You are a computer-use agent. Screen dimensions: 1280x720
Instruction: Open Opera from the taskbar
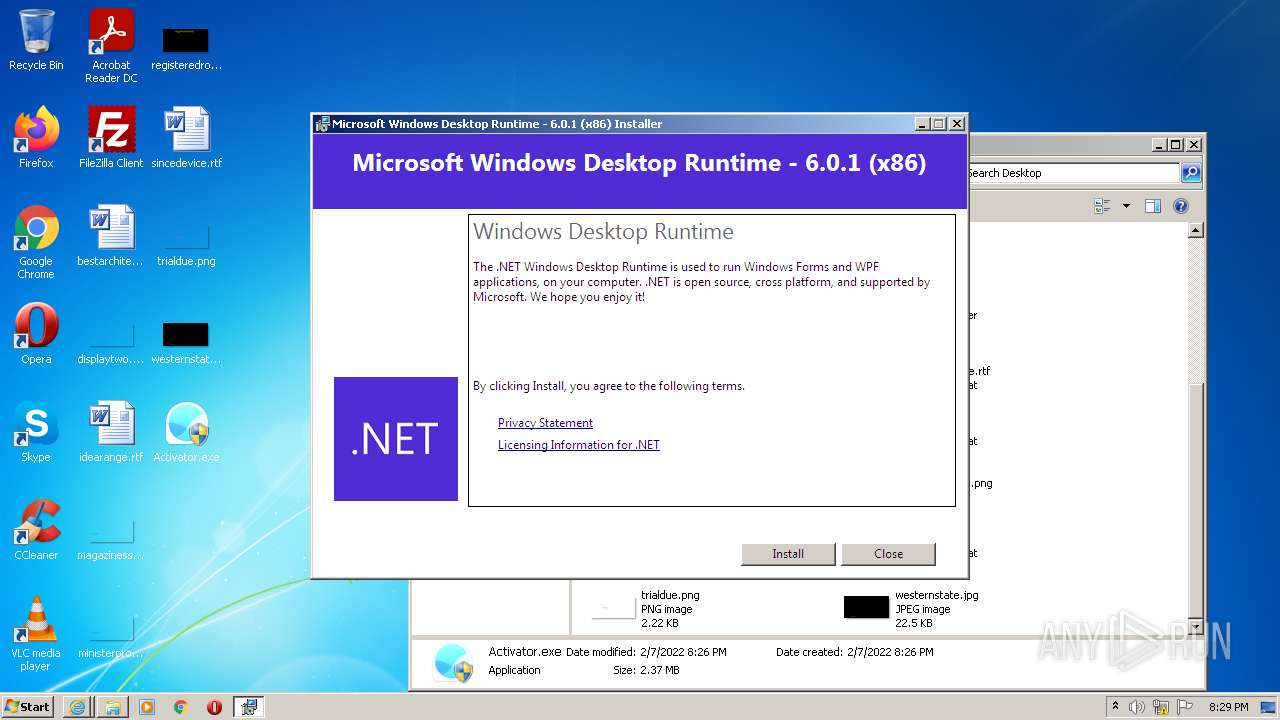click(214, 706)
